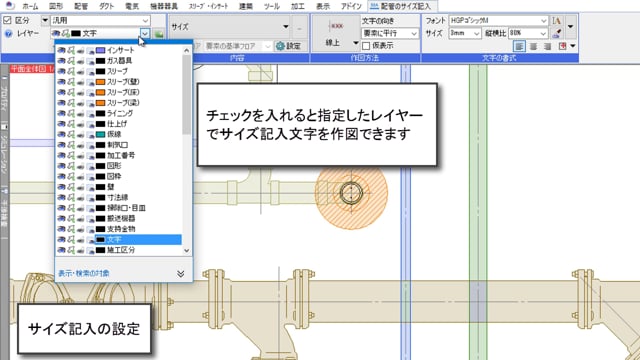This screenshot has width=640, height=360.
Task: Toggle visibility eye of 寸法線 layer
Action: pyautogui.click(x=61, y=198)
